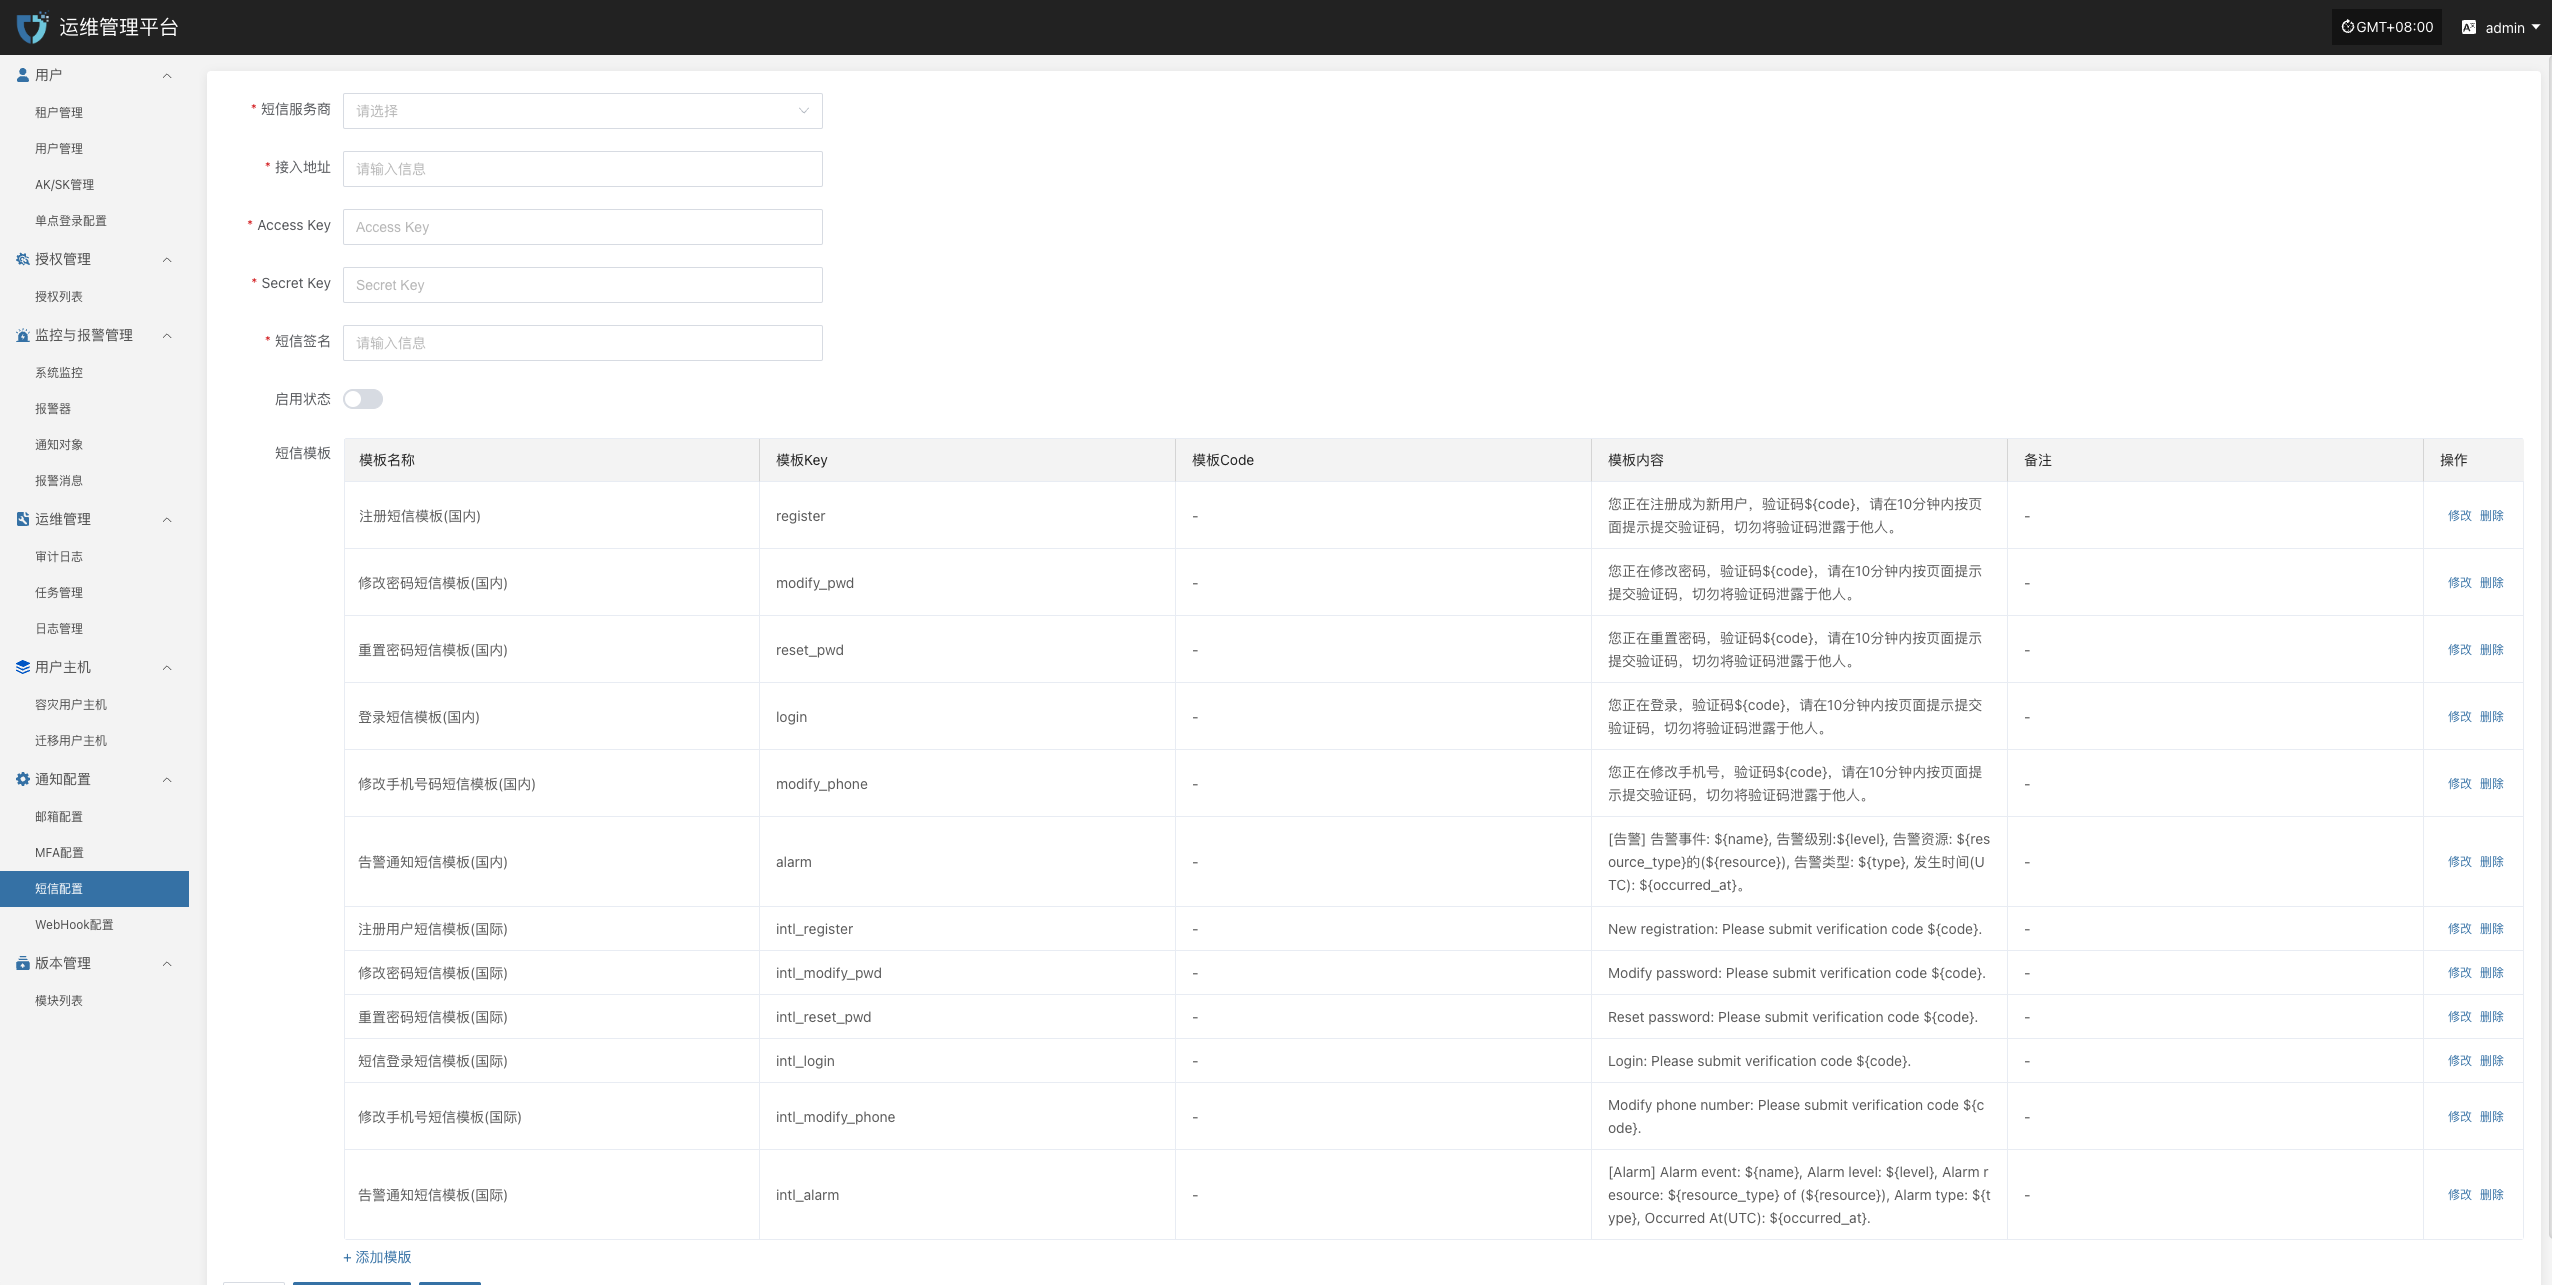Collapse the 授权管理 menu section
The width and height of the screenshot is (2552, 1285).
(167, 259)
